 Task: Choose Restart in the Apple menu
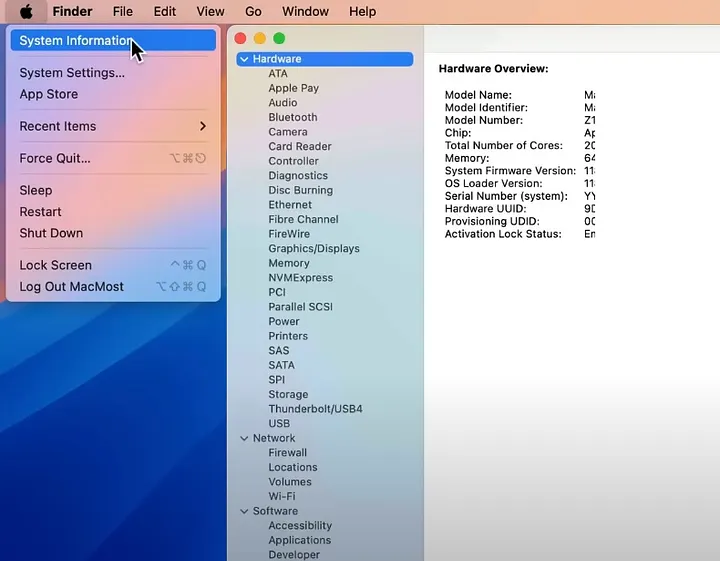[40, 212]
